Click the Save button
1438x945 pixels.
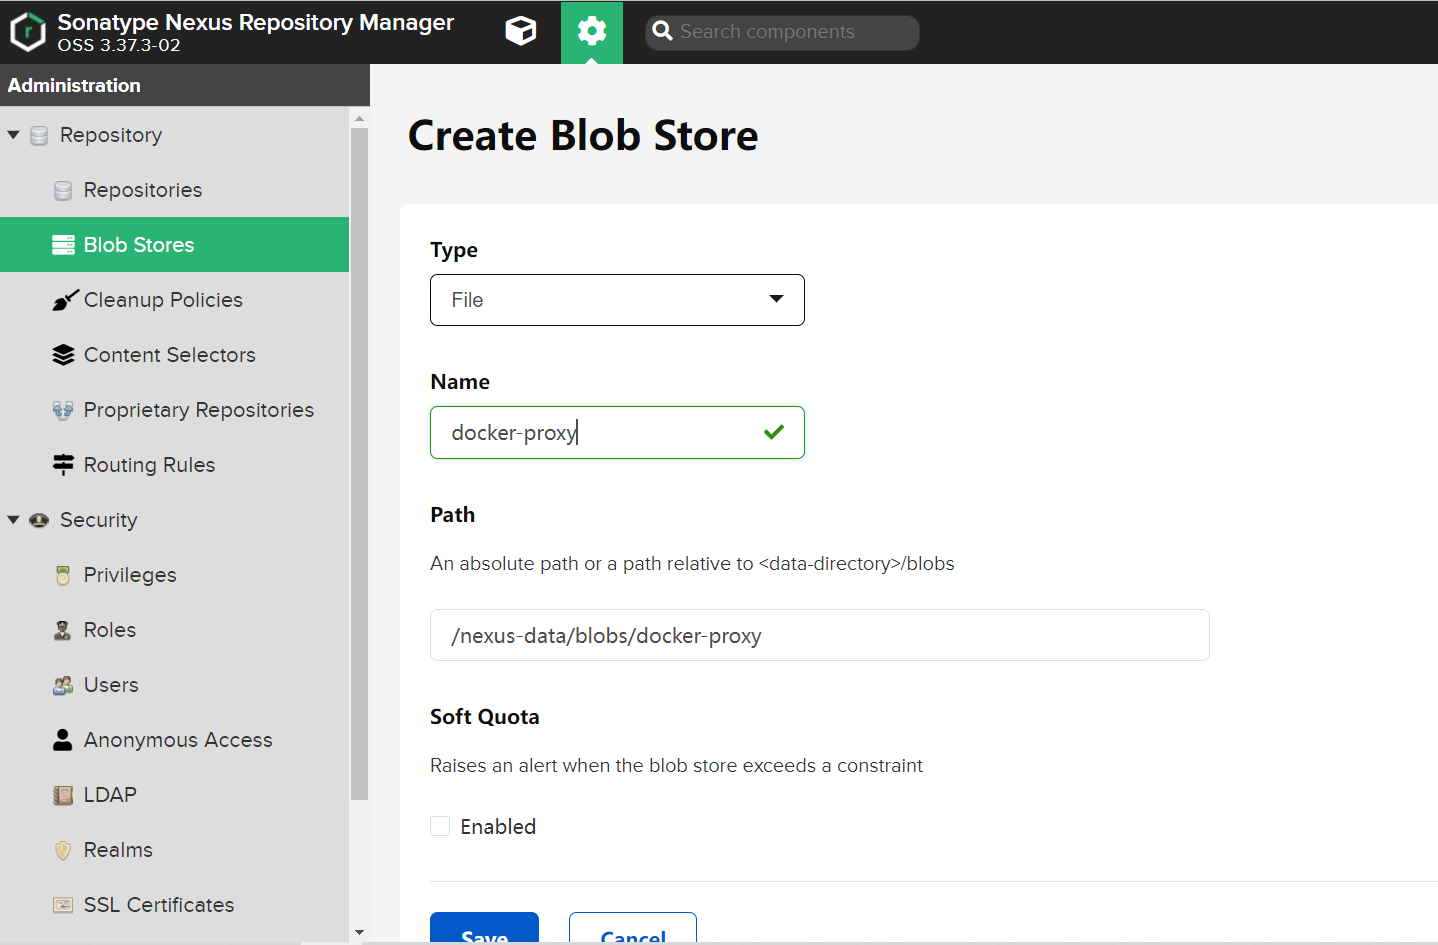coord(484,928)
